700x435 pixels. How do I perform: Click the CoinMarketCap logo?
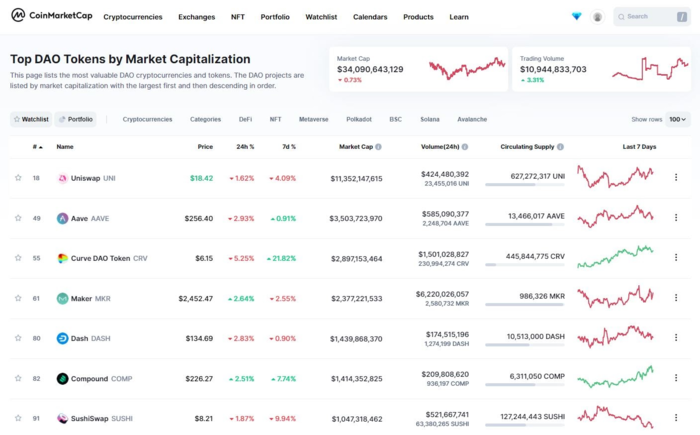[x=52, y=16]
